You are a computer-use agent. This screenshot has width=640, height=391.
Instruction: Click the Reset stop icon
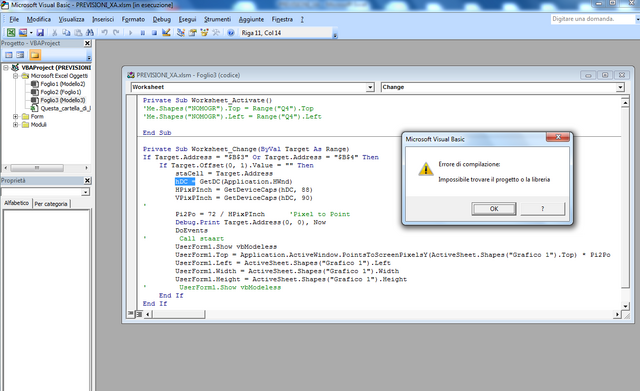pos(154,33)
